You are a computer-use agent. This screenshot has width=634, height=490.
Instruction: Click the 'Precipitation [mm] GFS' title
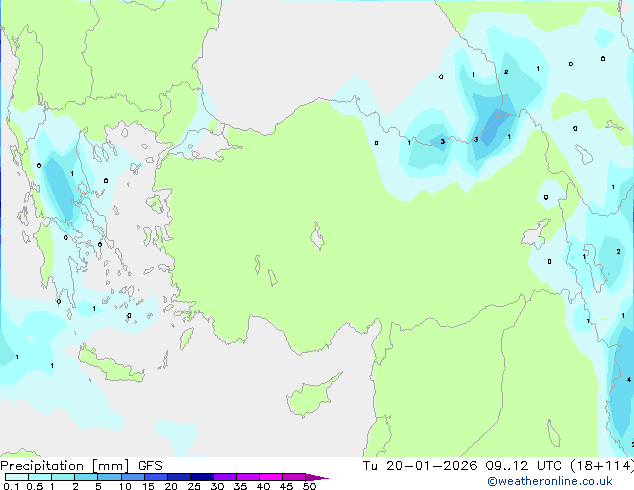coord(81,466)
